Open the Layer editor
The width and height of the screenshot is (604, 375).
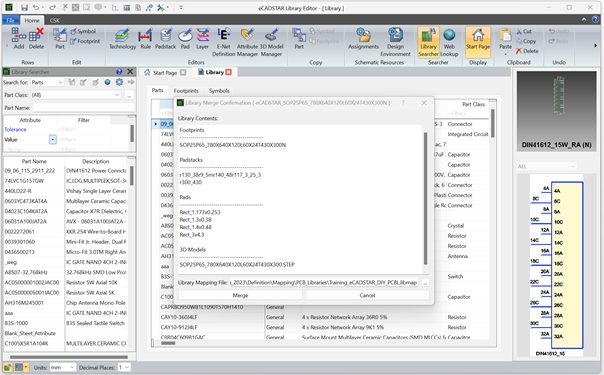[x=202, y=39]
